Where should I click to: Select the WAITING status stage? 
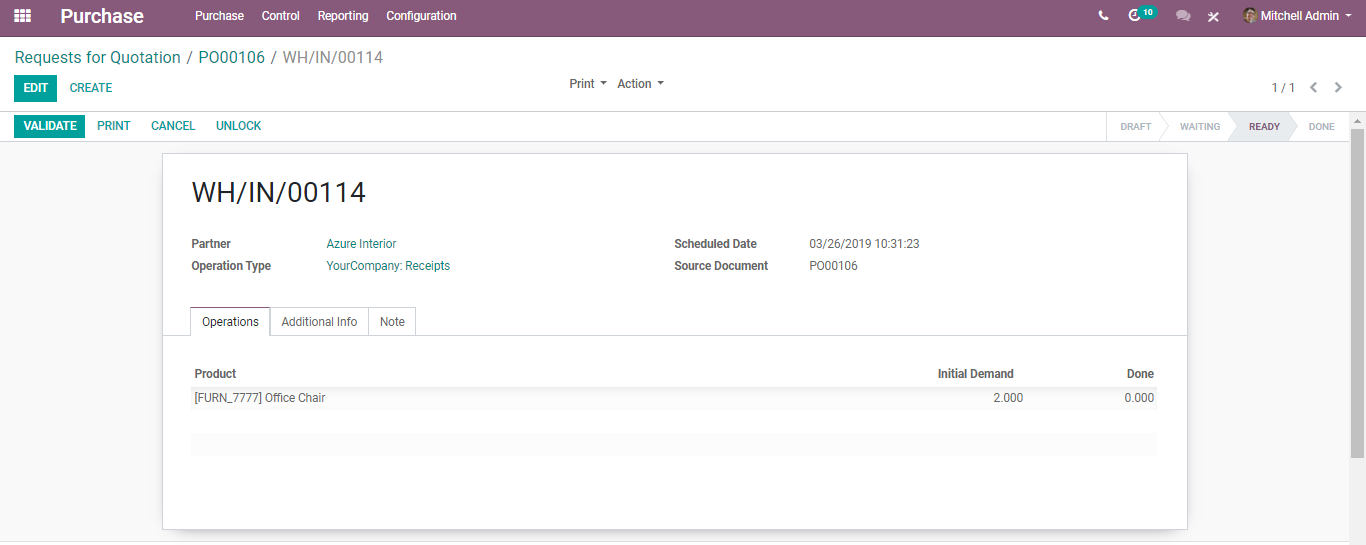click(1199, 127)
